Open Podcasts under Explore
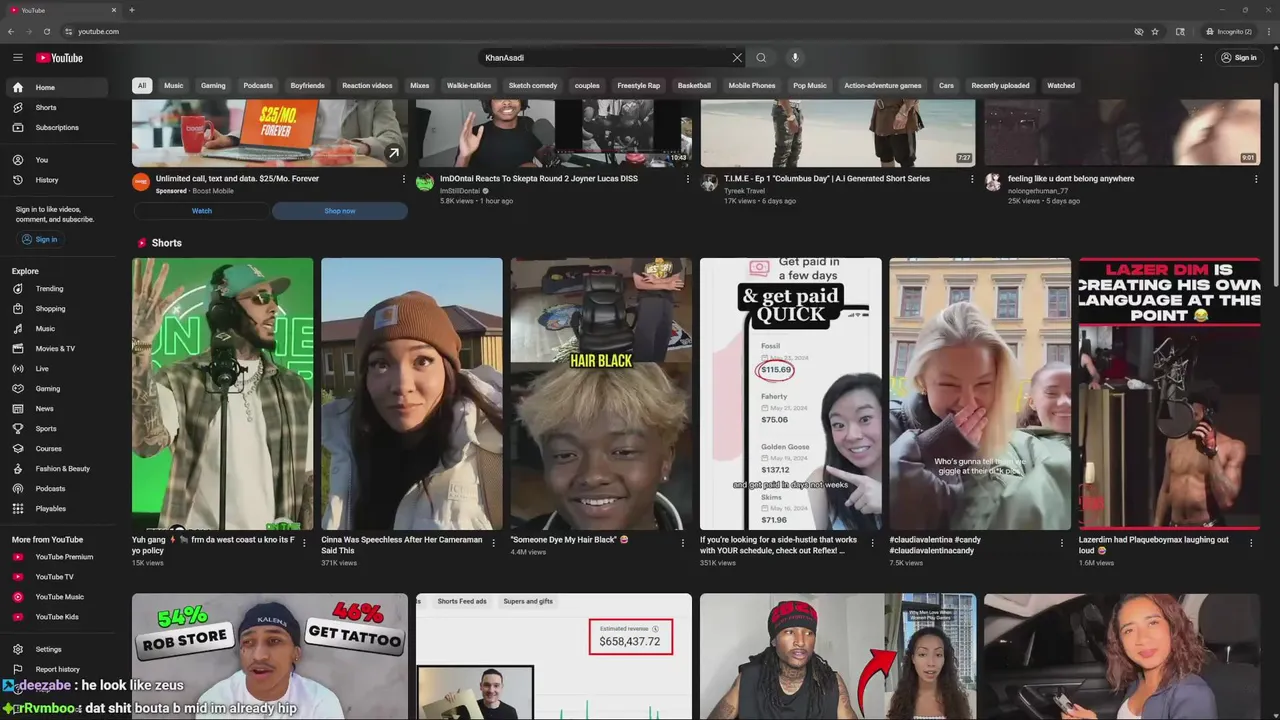The width and height of the screenshot is (1280, 720). 59,488
